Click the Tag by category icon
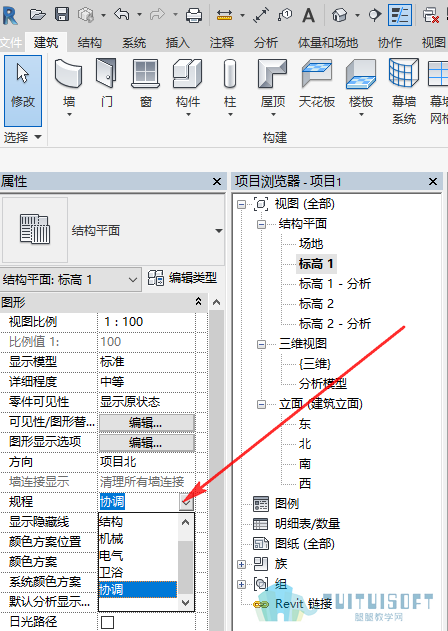The image size is (448, 631). [x=285, y=15]
